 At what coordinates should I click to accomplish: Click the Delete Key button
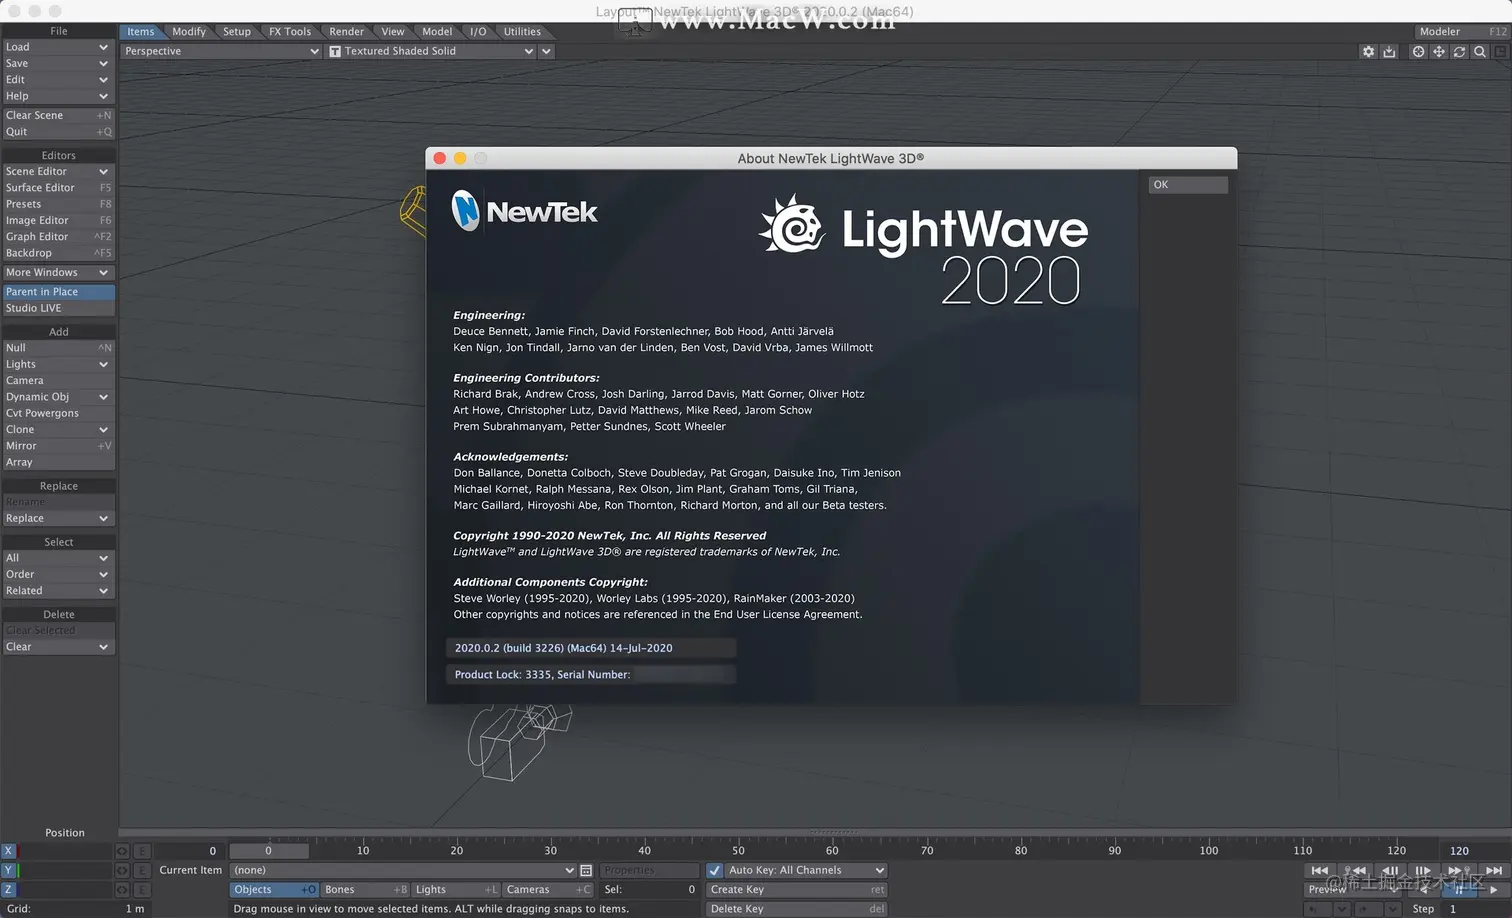click(x=797, y=909)
